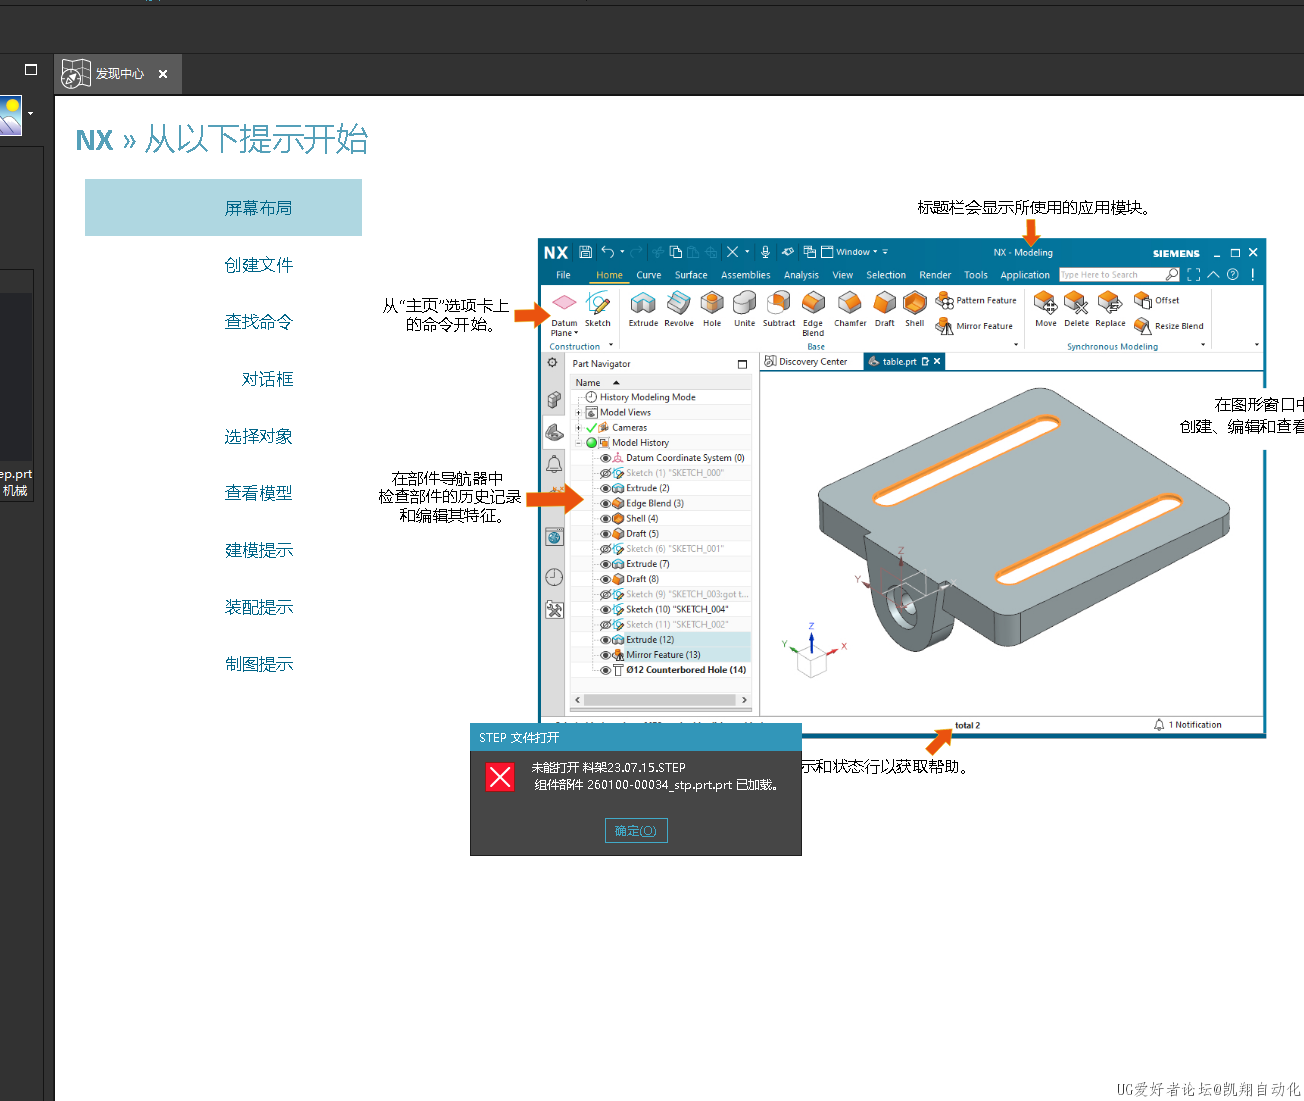Open the File menu in the NX image

click(563, 275)
